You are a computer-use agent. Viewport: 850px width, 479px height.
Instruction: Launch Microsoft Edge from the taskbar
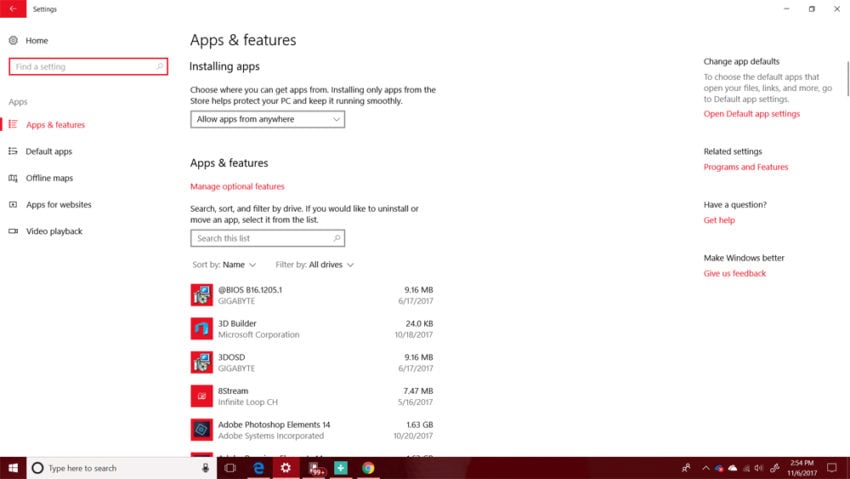259,468
